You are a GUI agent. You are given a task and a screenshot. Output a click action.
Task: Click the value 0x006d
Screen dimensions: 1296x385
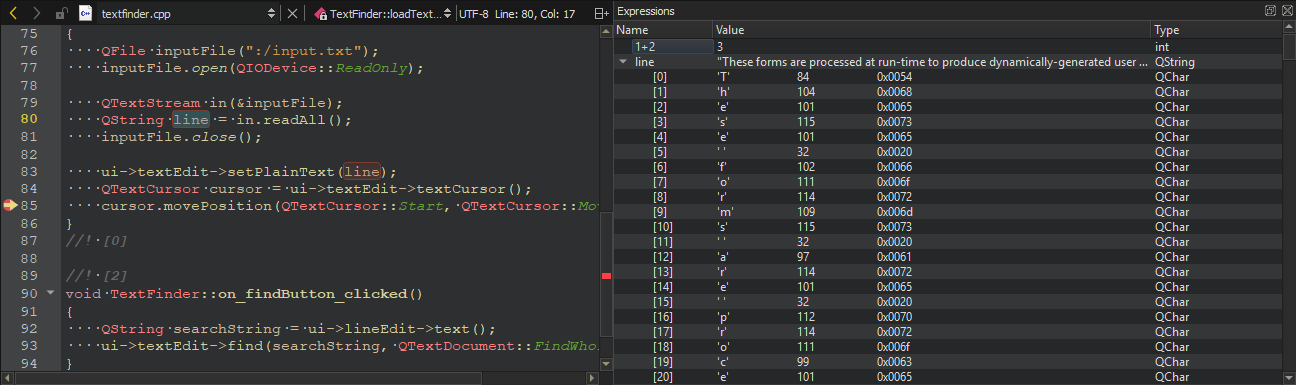coord(894,212)
